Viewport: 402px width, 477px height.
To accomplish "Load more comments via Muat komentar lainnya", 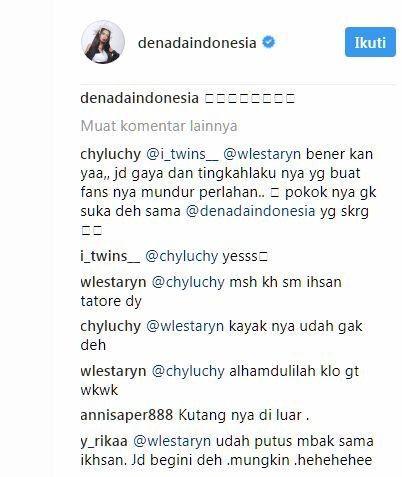I will (x=159, y=126).
